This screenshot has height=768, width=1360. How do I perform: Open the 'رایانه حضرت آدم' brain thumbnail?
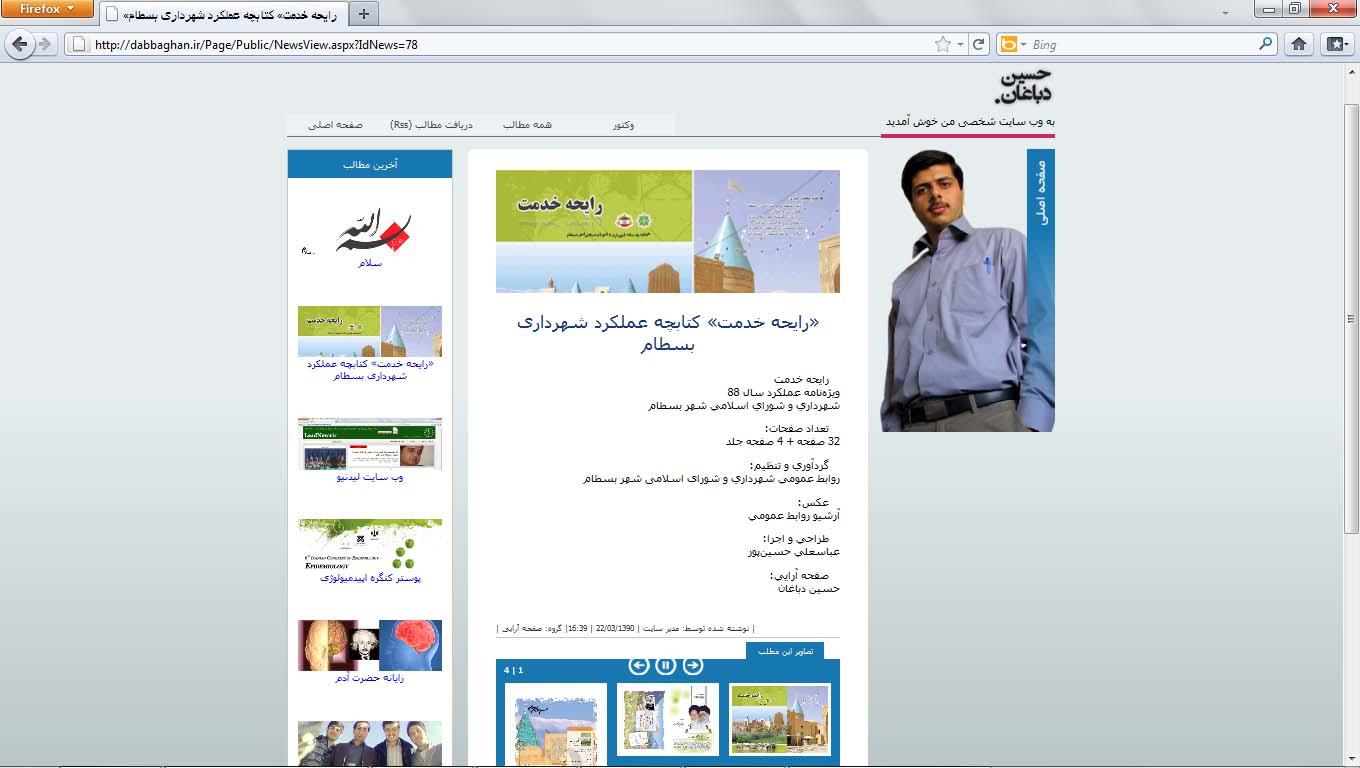[370, 645]
